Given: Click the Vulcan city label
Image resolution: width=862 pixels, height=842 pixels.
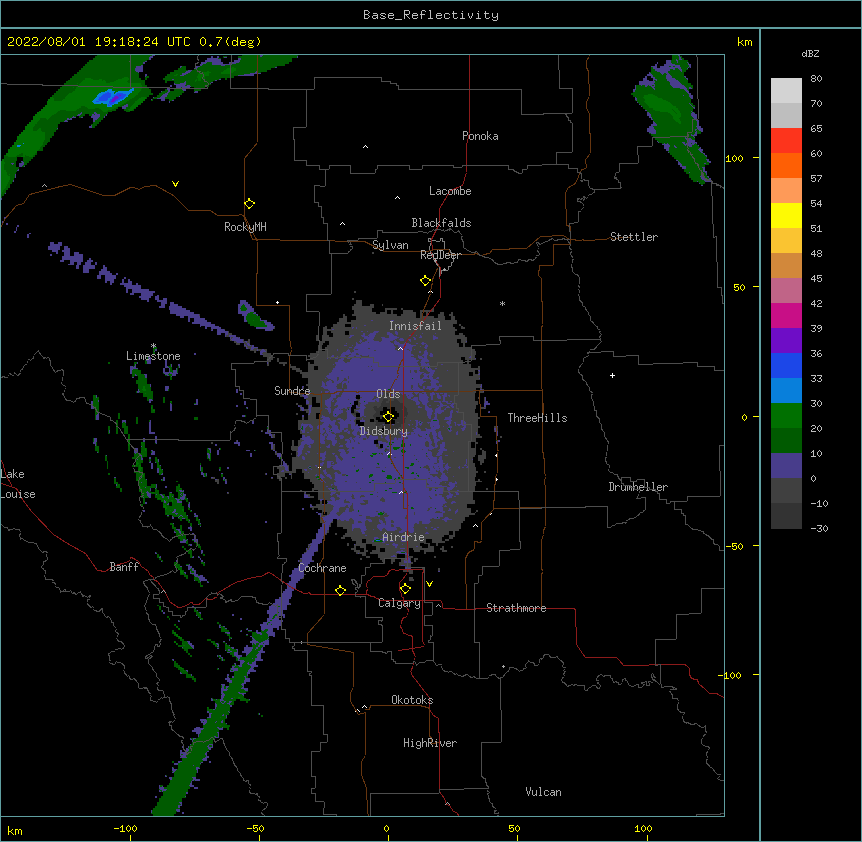Looking at the screenshot, I should coord(543,792).
